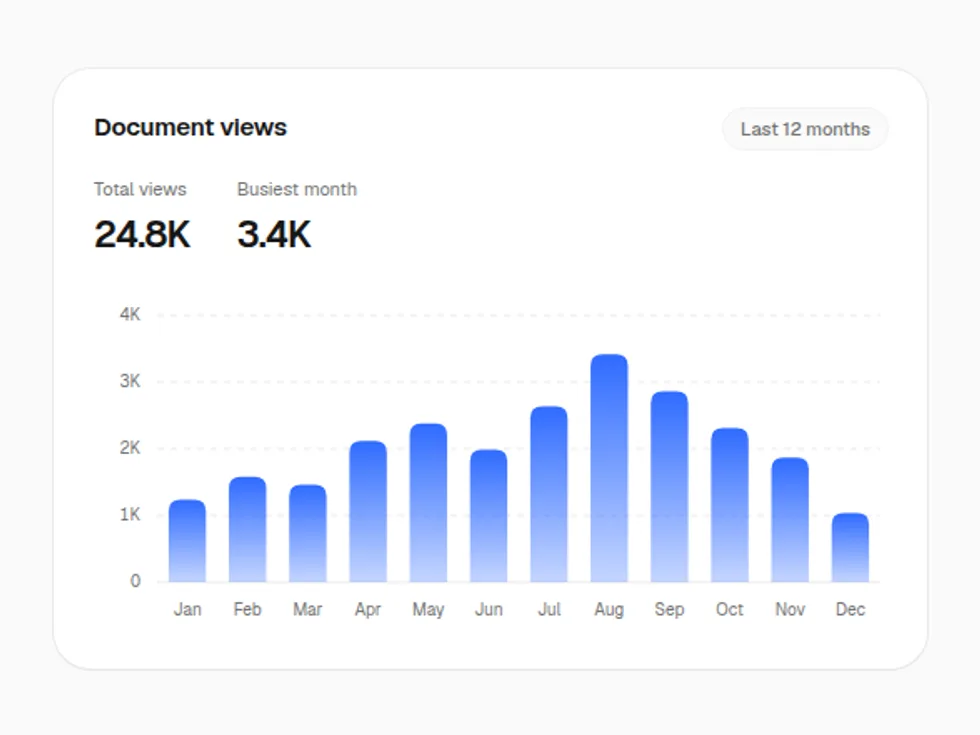Click the Feb axis label
Screen dimensions: 980x735
tap(248, 609)
